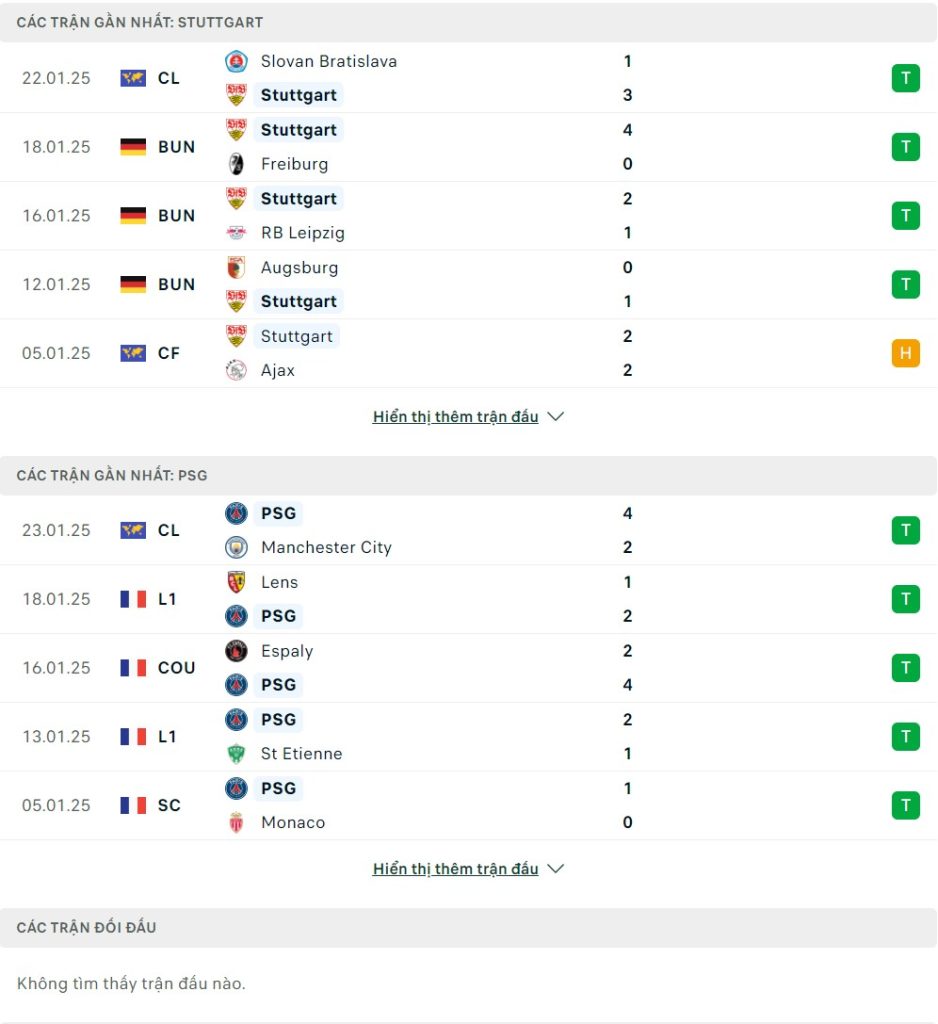Click the French flag beside SC
Screen dimensions: 938x1024
point(133,805)
